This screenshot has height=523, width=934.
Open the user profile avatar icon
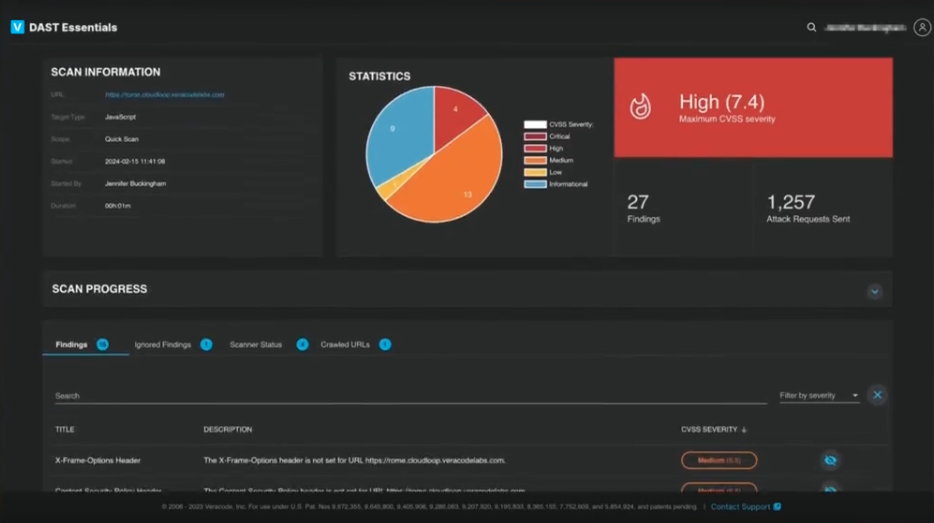pos(922,27)
